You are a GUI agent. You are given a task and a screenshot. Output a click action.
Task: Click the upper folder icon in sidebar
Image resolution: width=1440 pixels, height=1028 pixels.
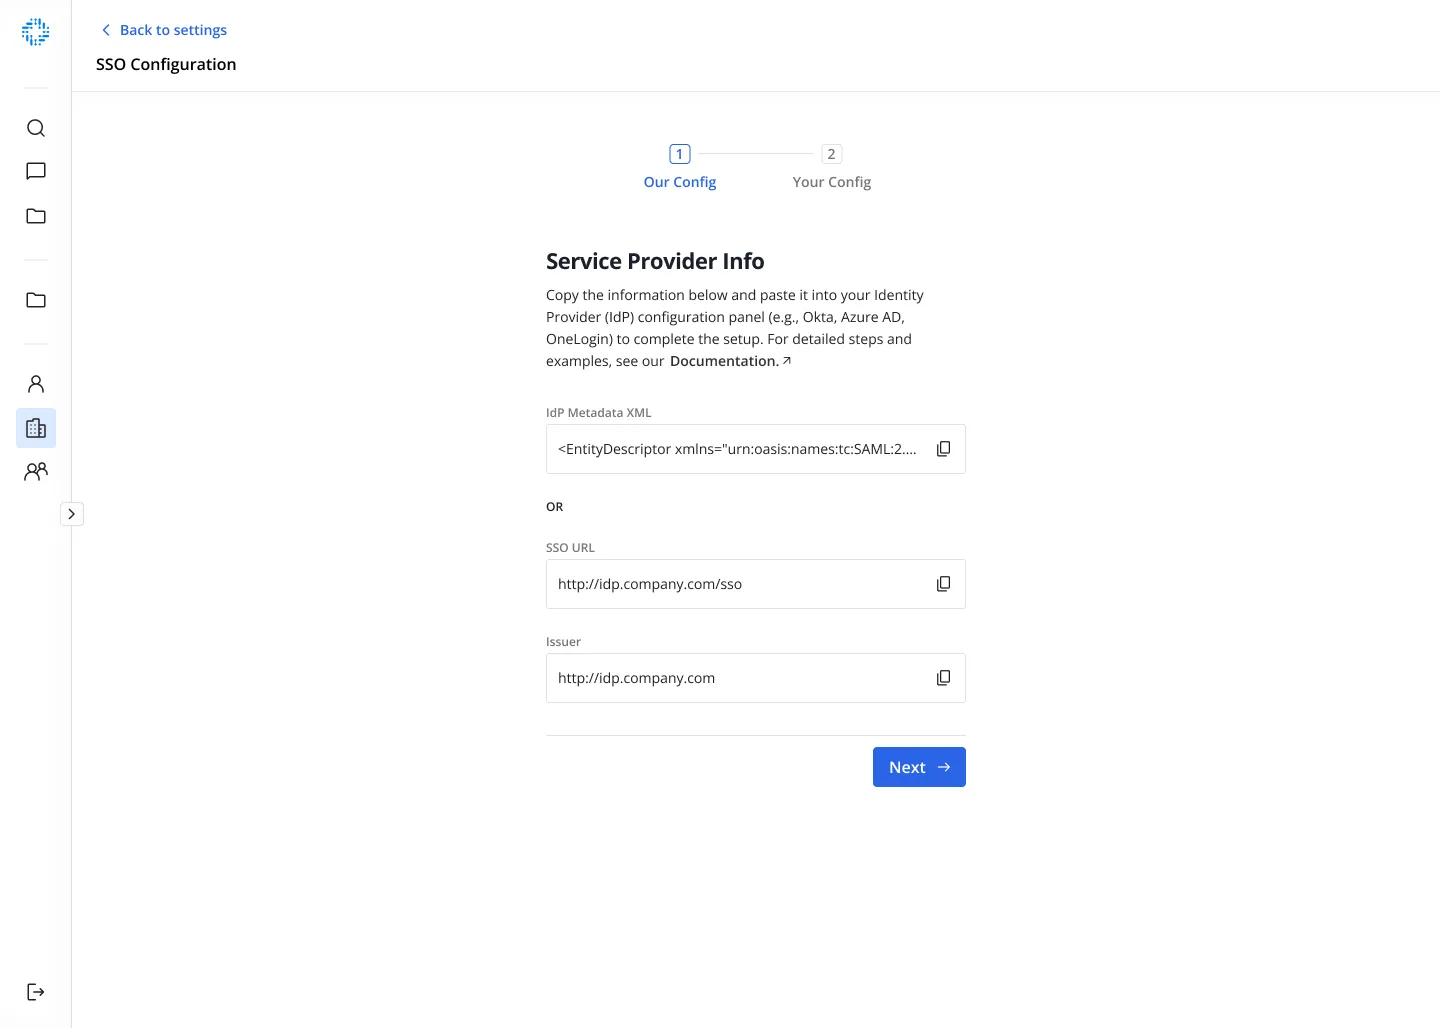tap(36, 216)
